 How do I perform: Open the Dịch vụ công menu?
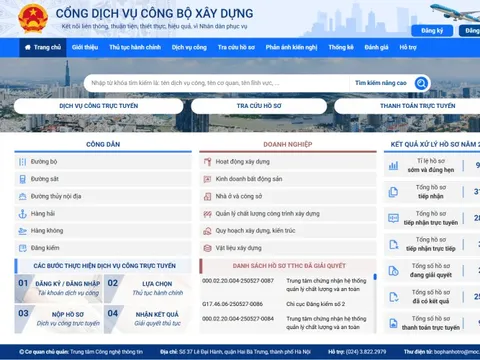click(189, 47)
